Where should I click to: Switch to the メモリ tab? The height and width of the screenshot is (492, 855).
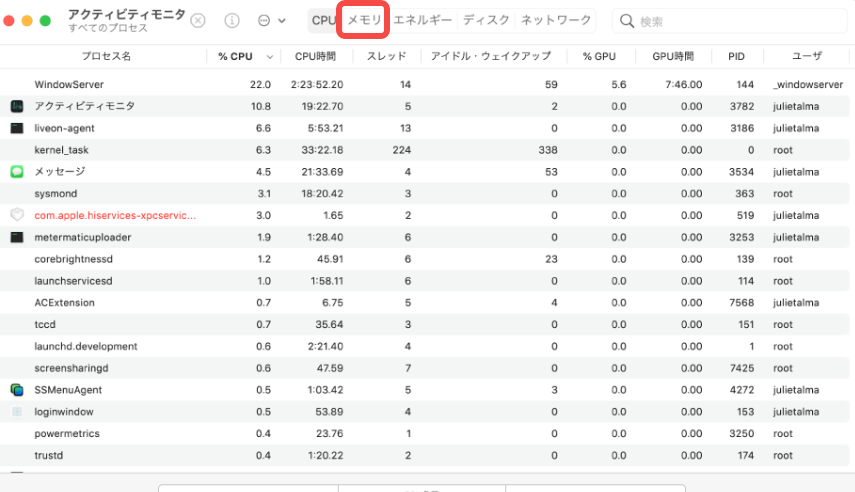coord(364,20)
